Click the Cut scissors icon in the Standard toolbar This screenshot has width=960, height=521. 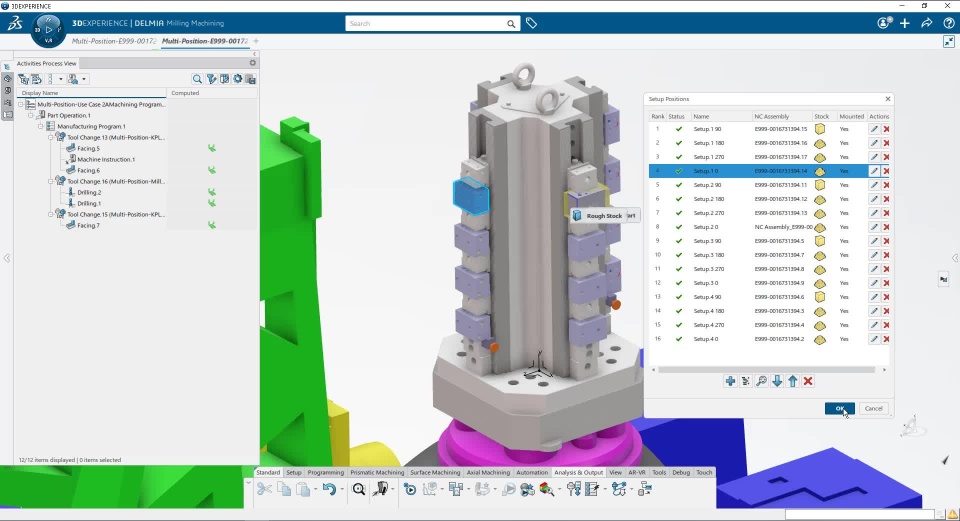coord(264,489)
